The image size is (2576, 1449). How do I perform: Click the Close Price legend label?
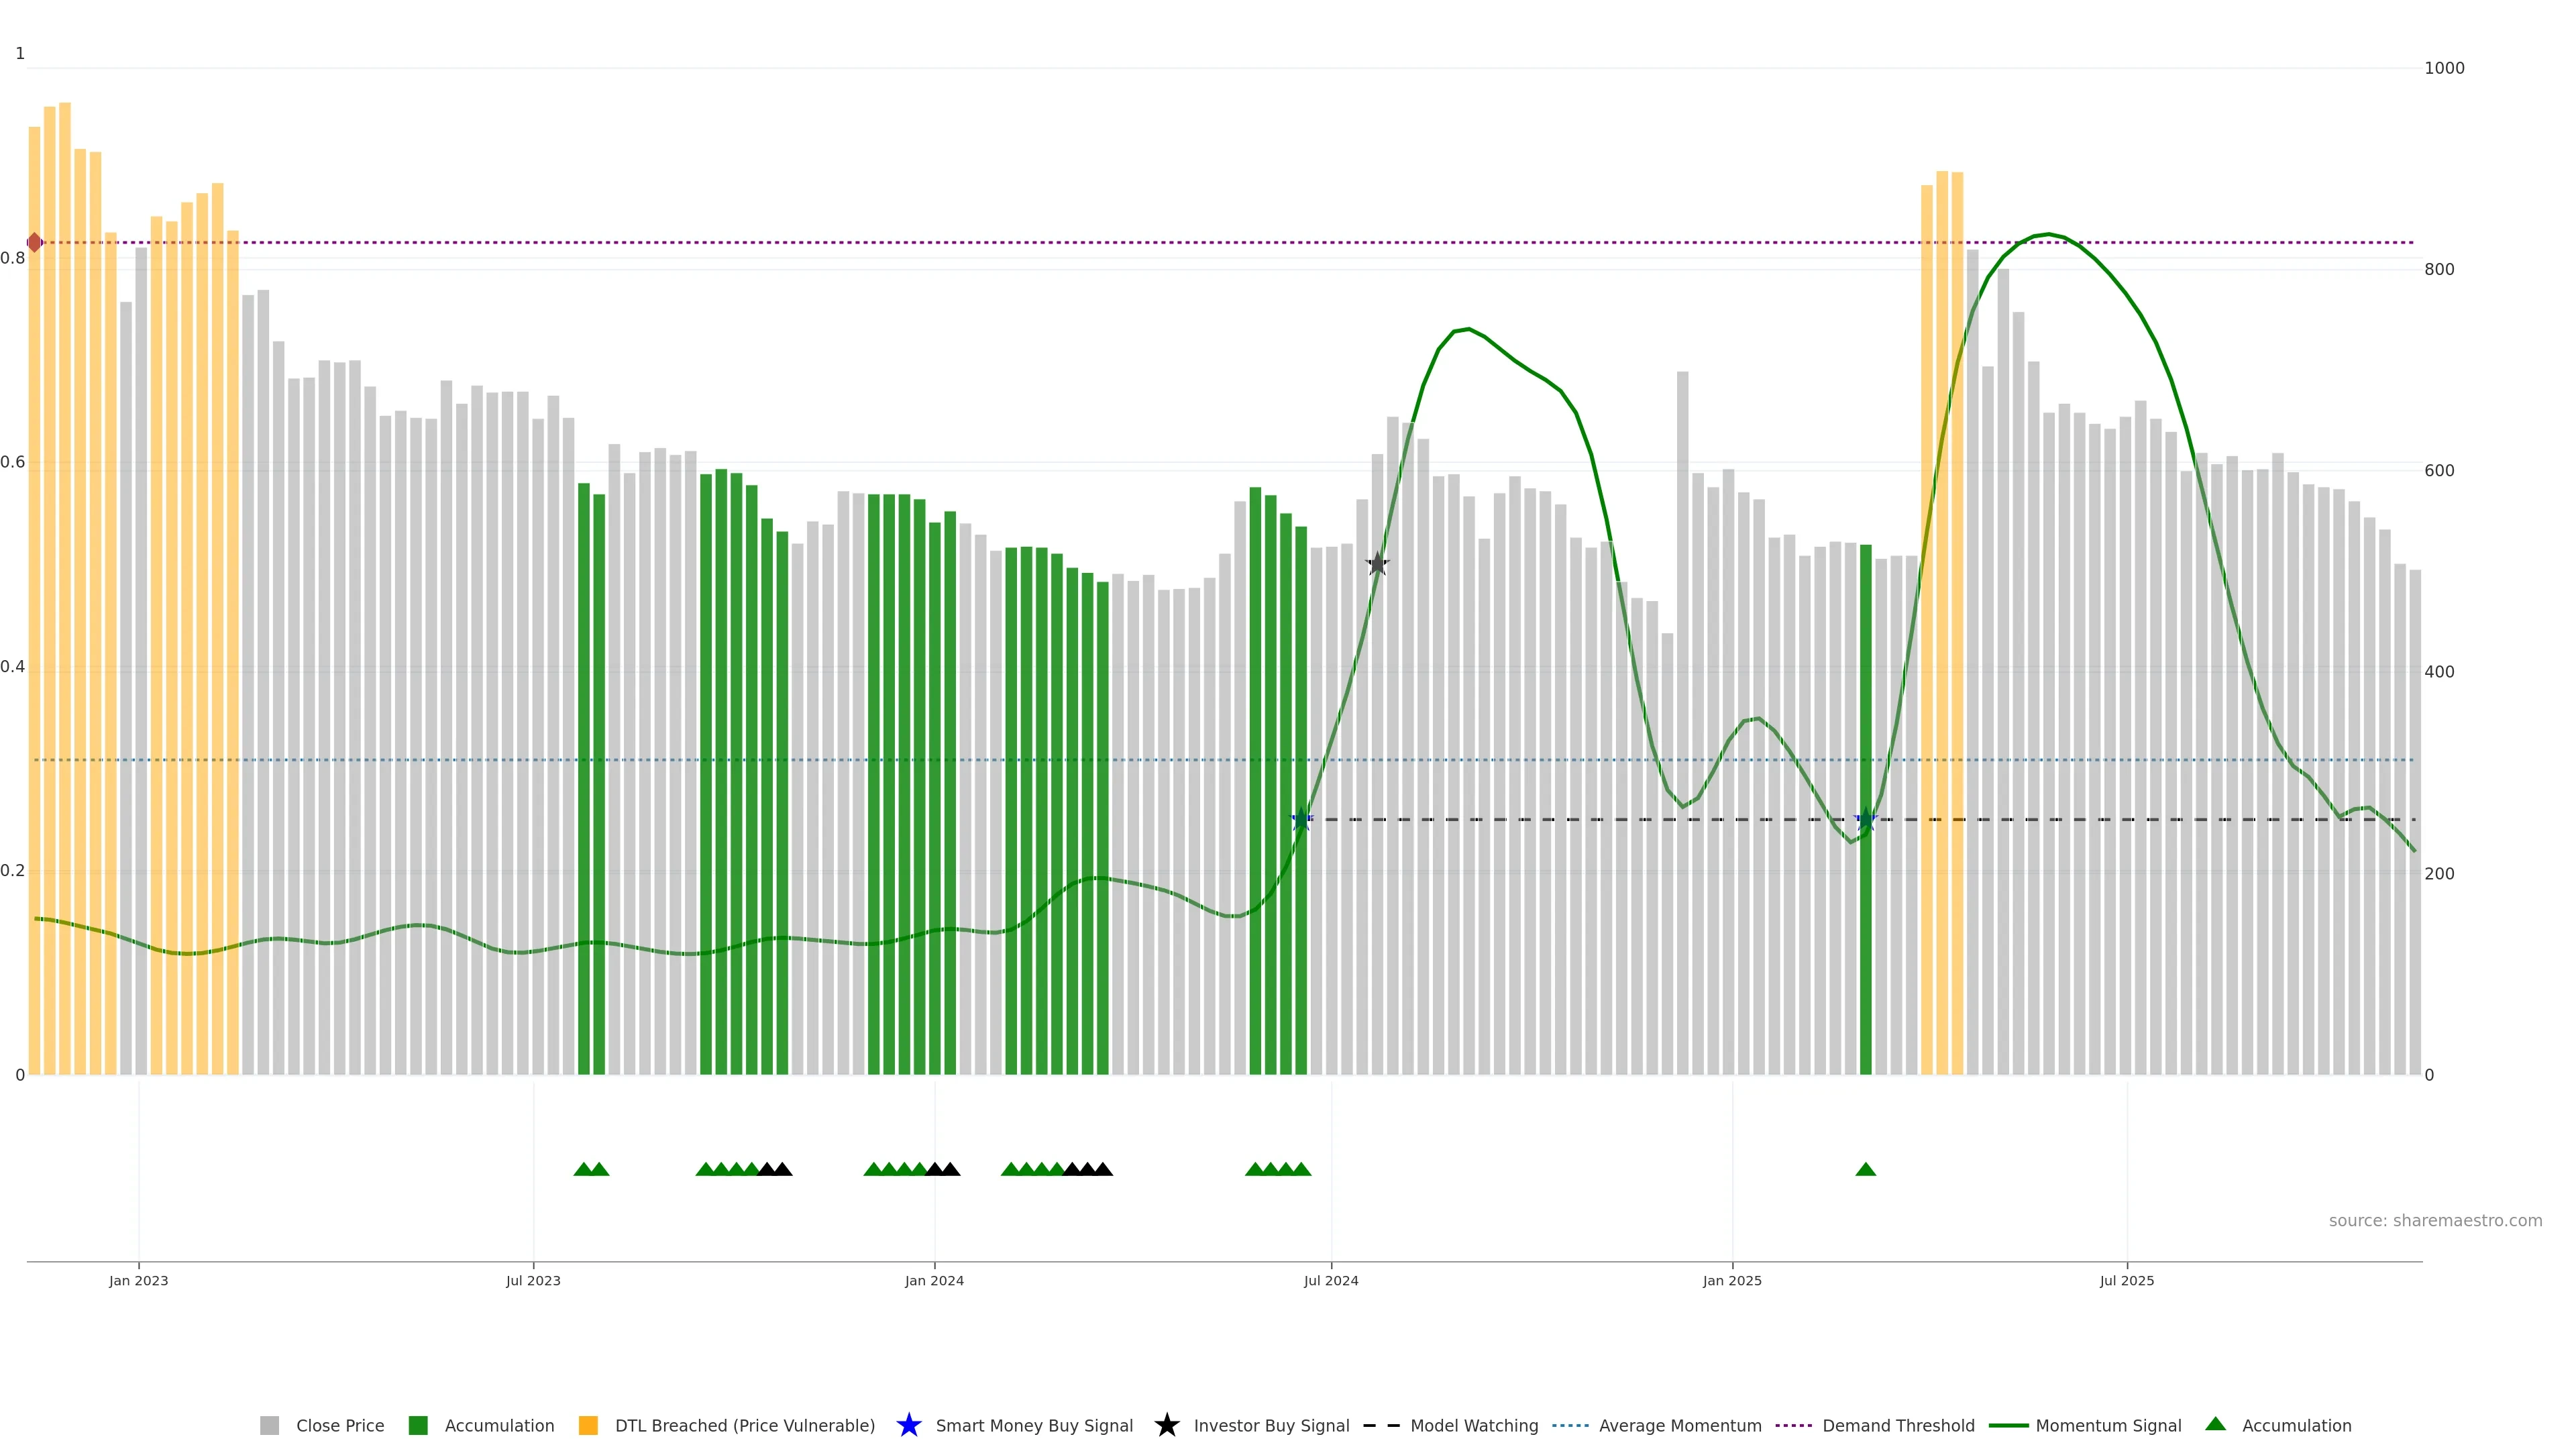point(340,1425)
